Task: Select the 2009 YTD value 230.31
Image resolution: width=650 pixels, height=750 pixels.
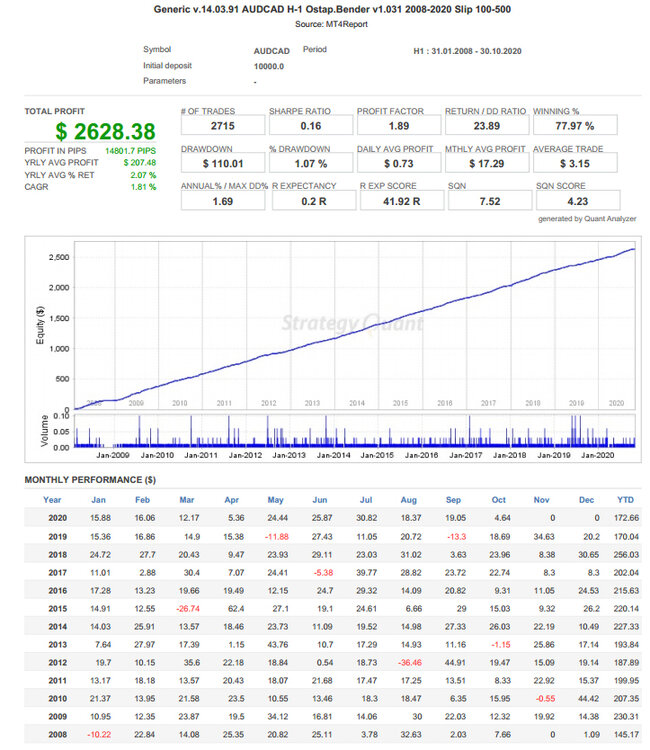Action: [x=626, y=717]
